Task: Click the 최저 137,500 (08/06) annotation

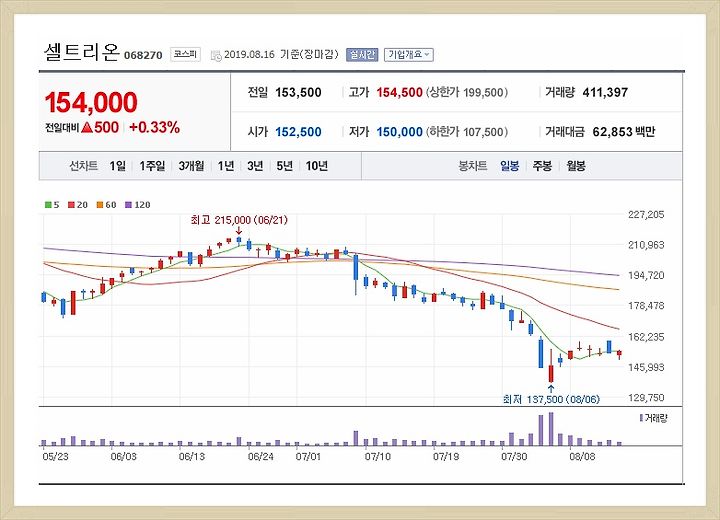Action: point(551,399)
